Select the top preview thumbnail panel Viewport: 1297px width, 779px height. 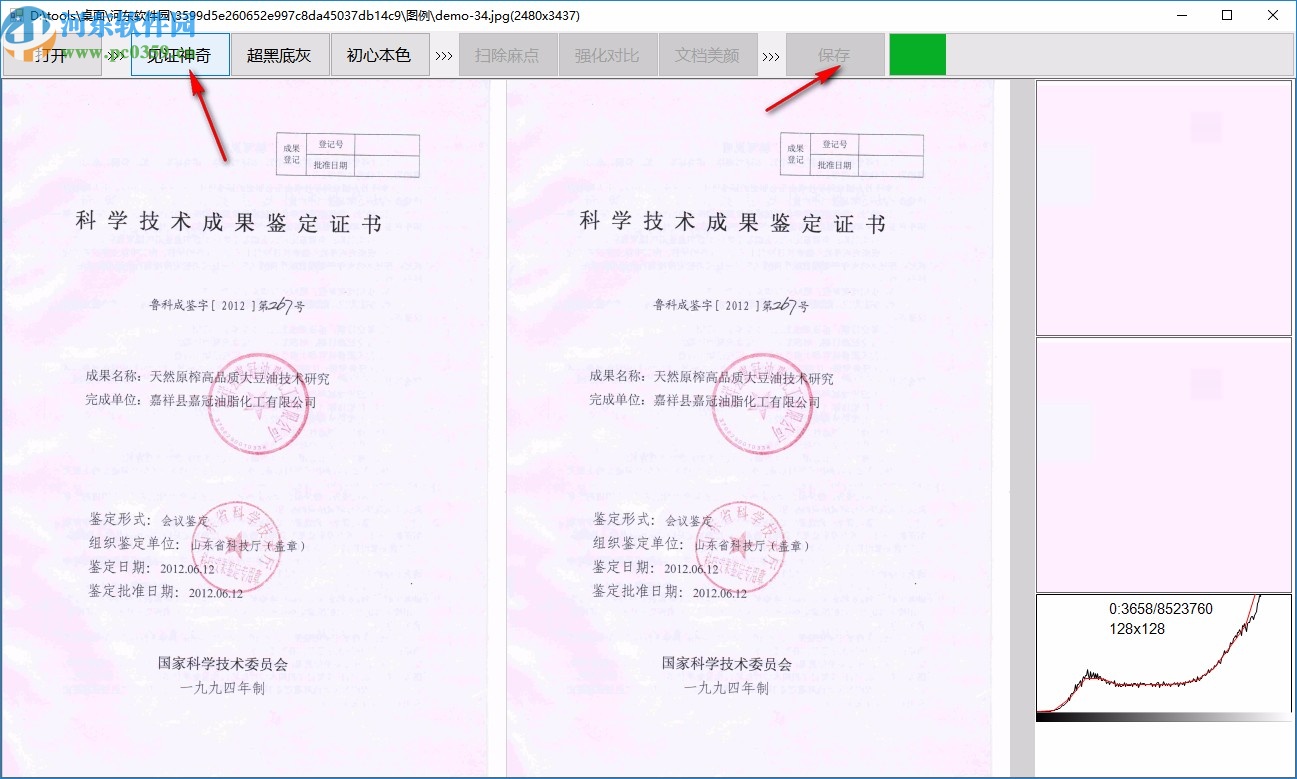(x=1163, y=207)
